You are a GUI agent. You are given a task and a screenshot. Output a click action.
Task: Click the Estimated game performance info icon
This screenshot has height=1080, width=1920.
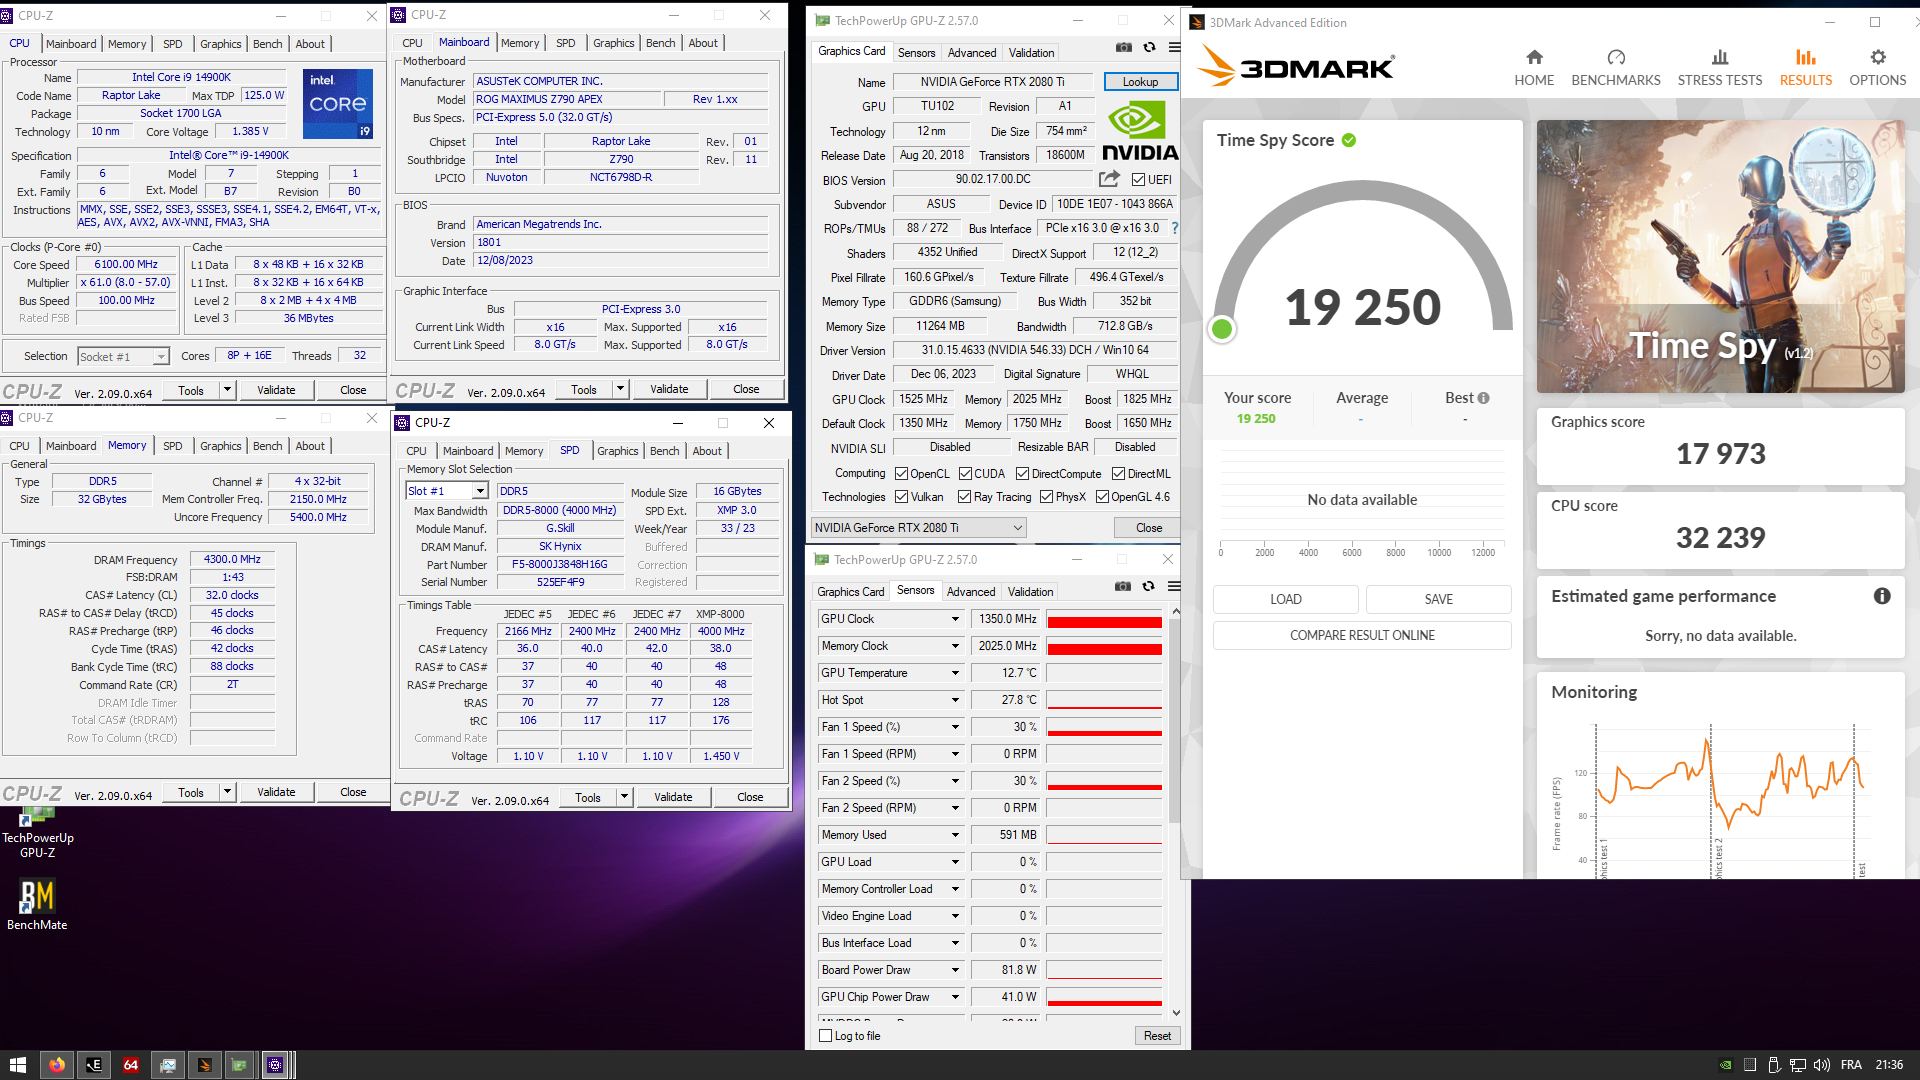(1882, 596)
